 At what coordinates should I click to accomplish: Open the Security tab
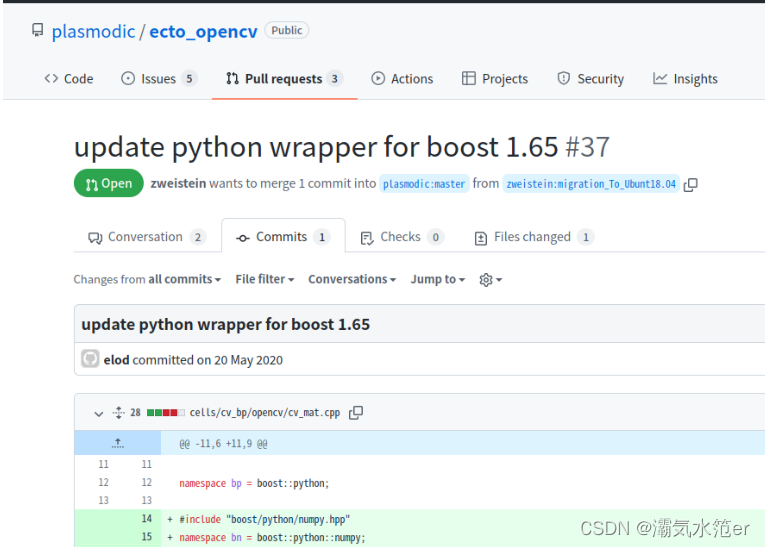pyautogui.click(x=590, y=79)
